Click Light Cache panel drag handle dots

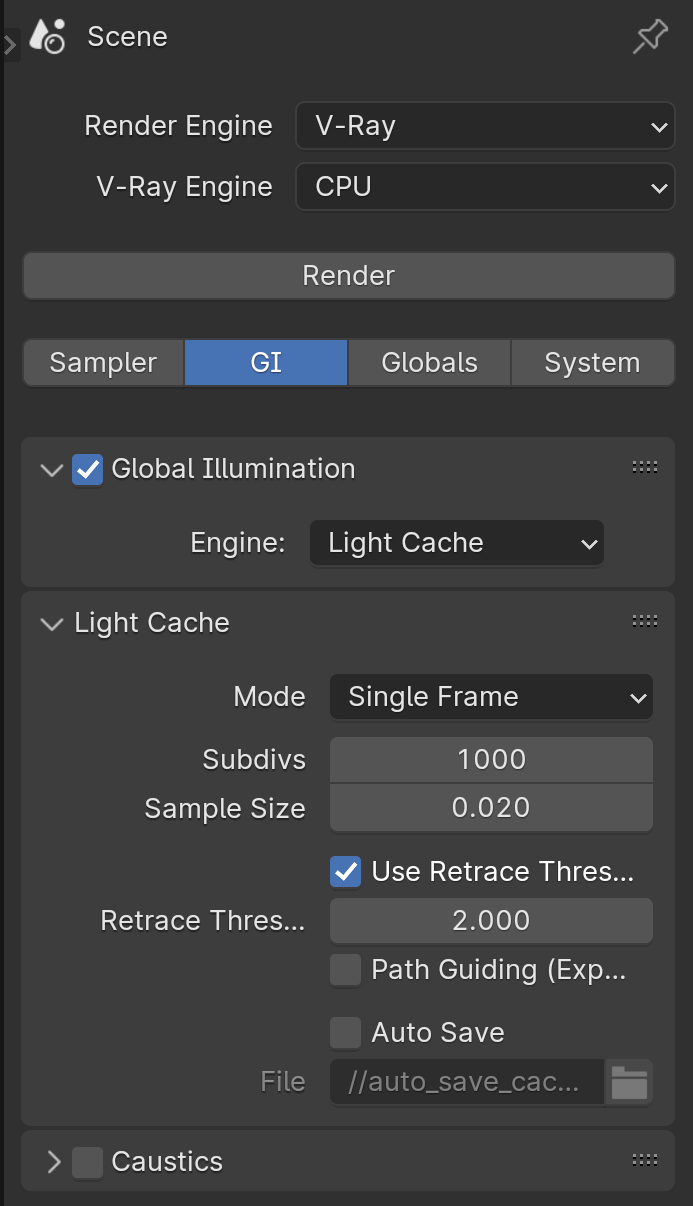pos(645,621)
